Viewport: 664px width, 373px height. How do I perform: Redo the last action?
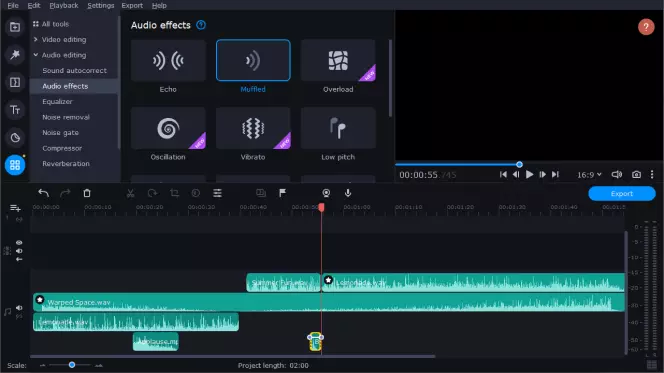coord(65,193)
